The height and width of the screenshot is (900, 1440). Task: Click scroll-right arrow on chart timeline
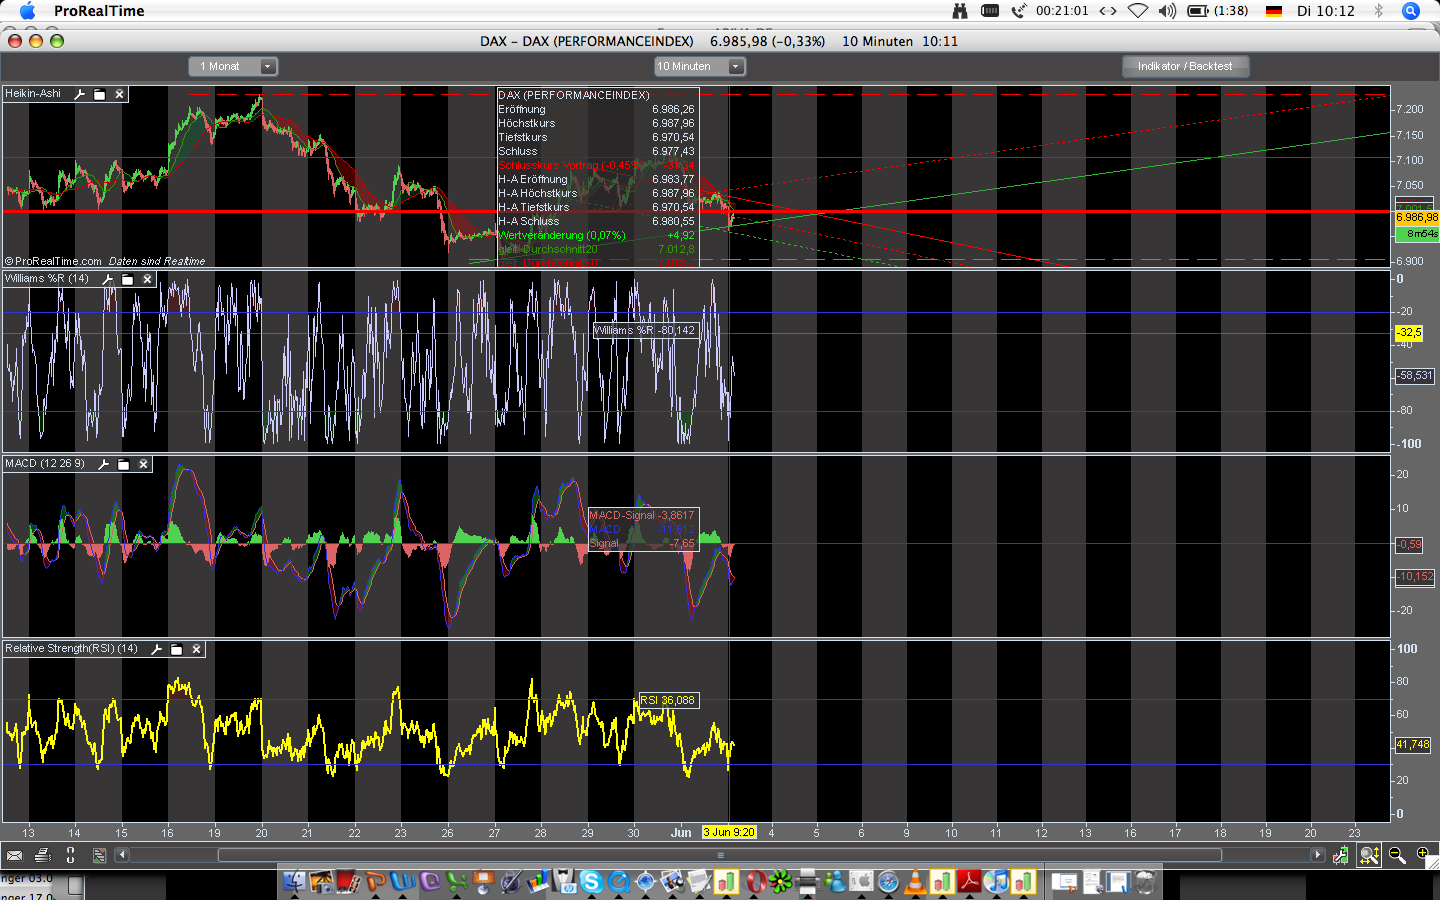coord(1318,855)
